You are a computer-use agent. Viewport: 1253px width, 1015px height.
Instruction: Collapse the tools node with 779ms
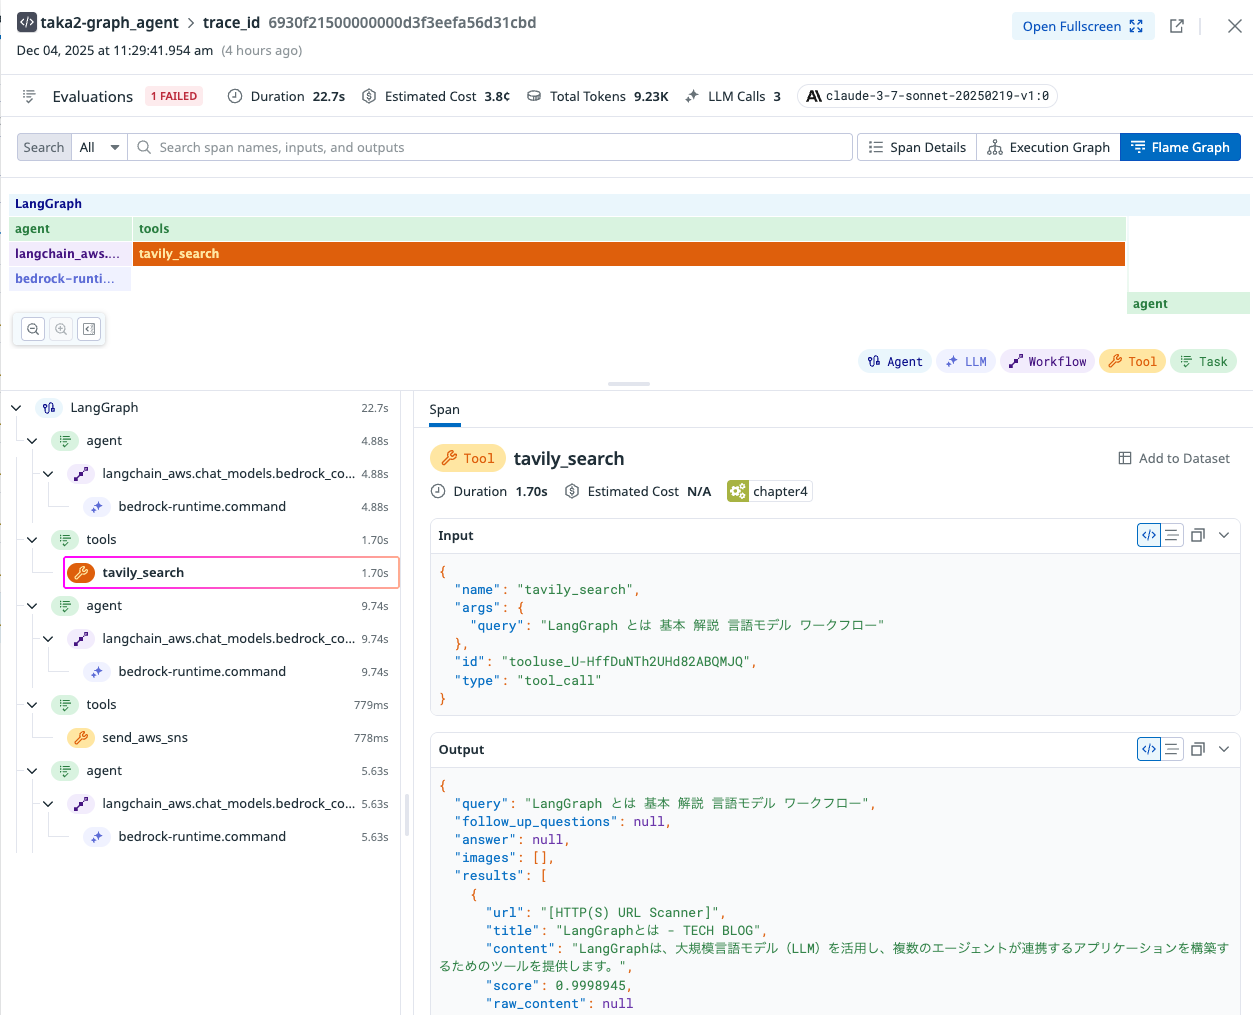(x=32, y=705)
